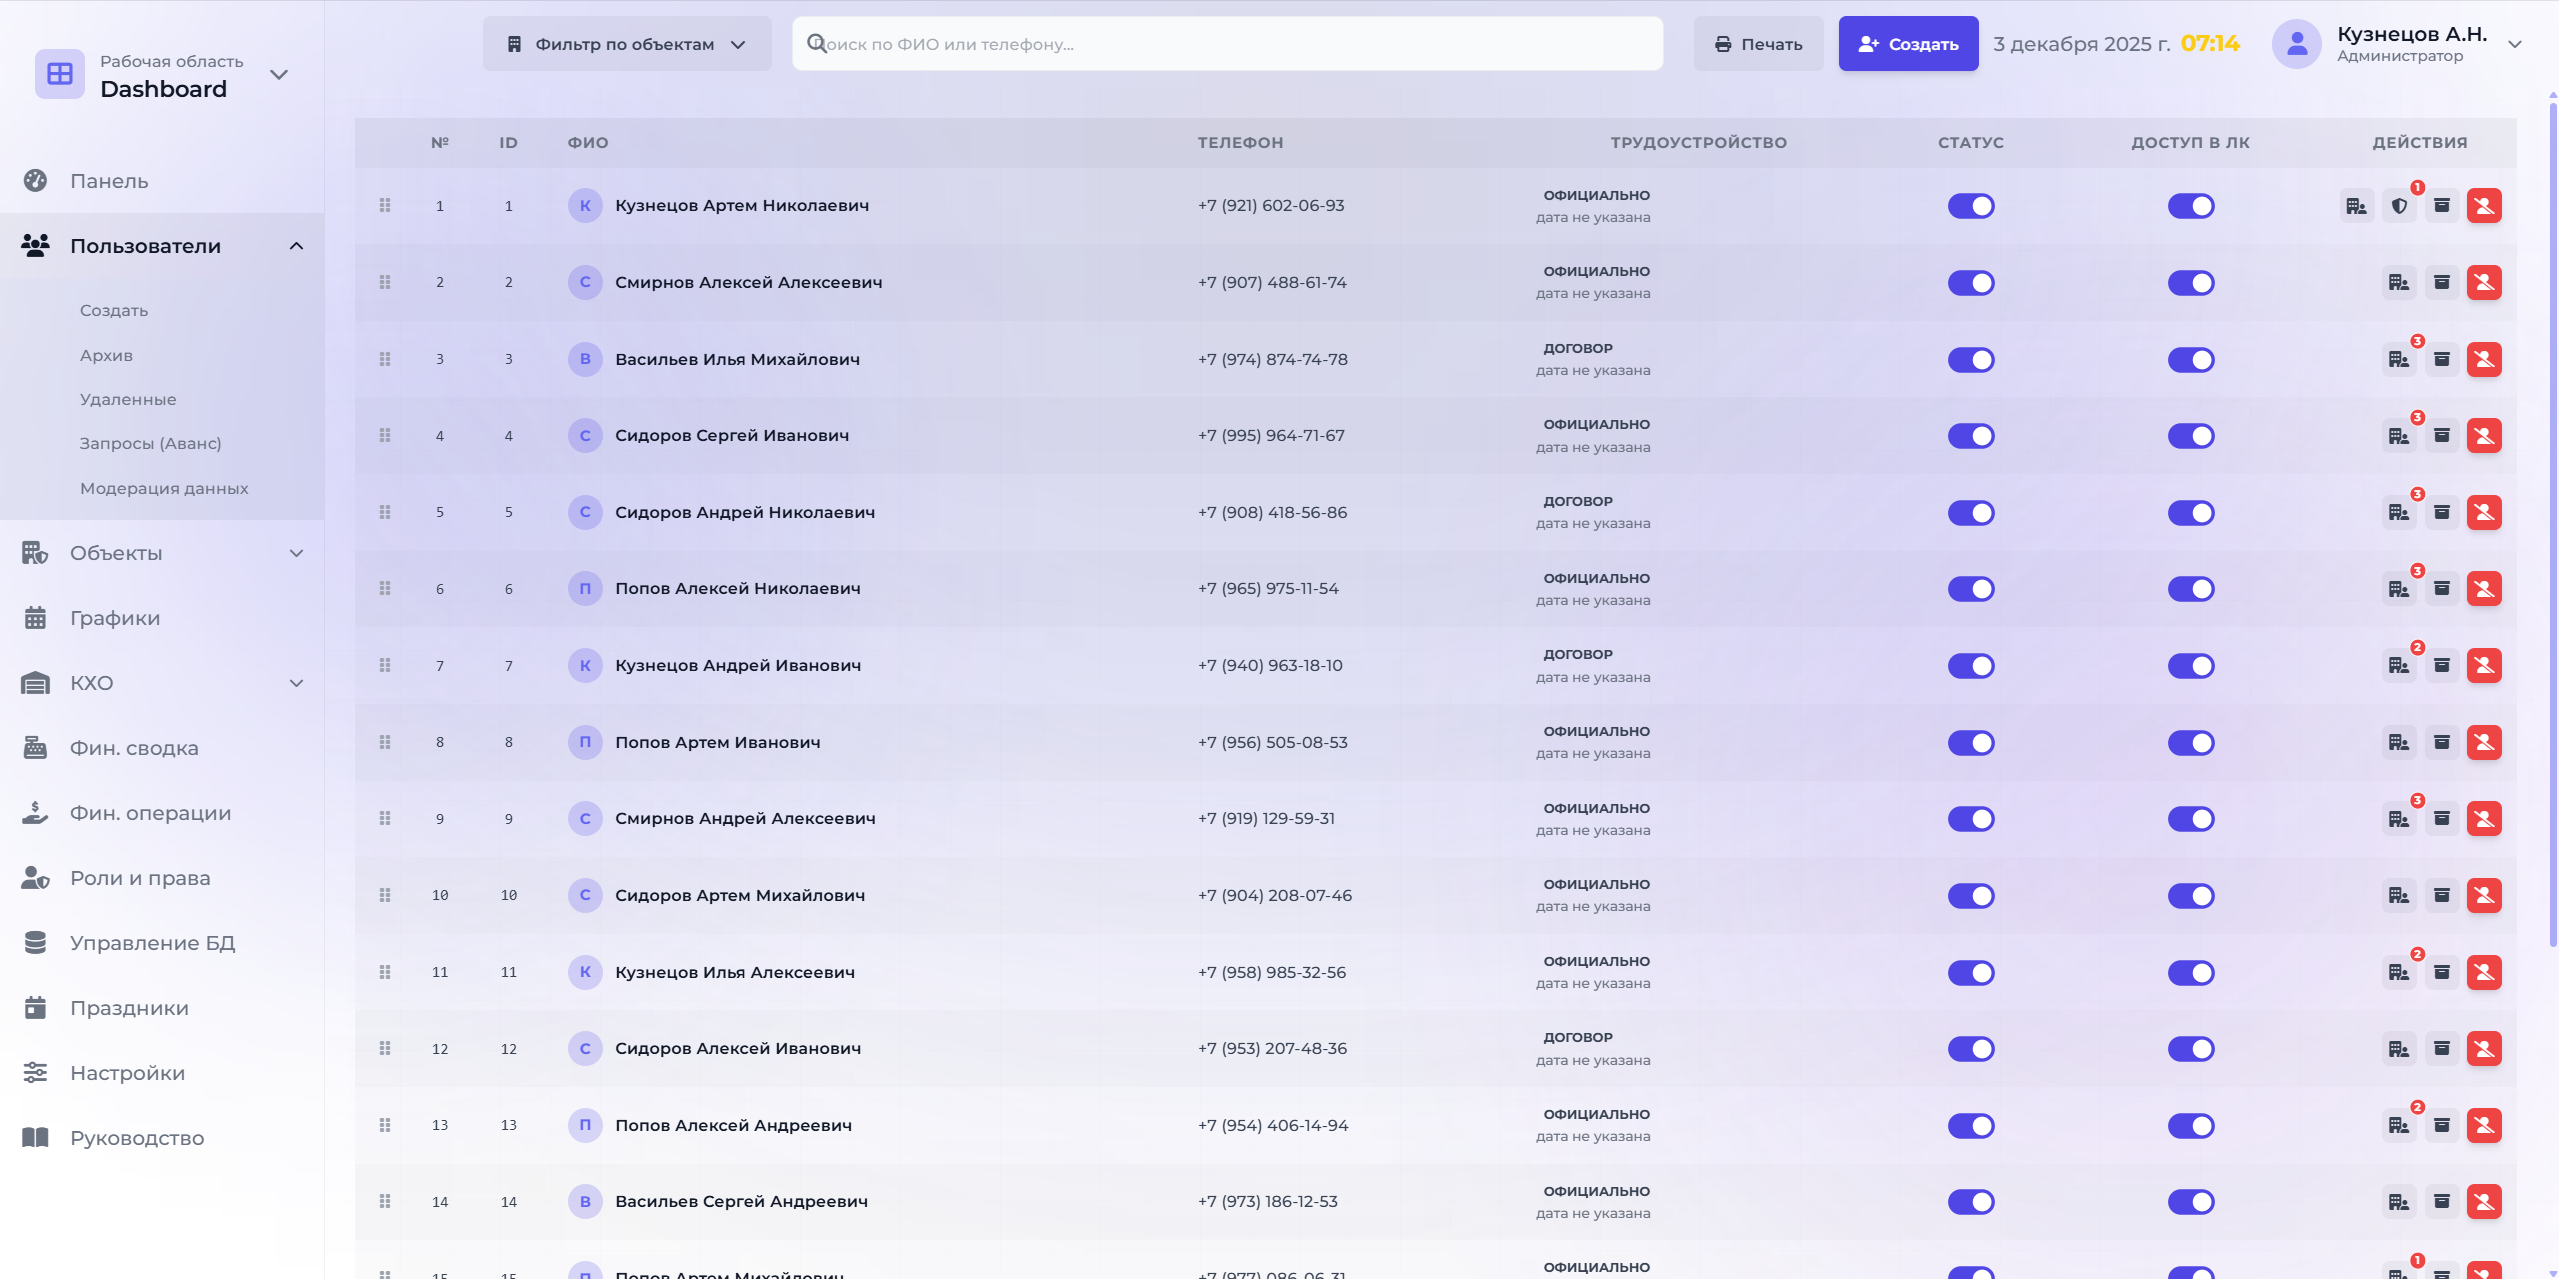2559x1279 pixels.
Task: Disable ЛК access for Смирнов Андрей Алексеевич
Action: [2190, 819]
